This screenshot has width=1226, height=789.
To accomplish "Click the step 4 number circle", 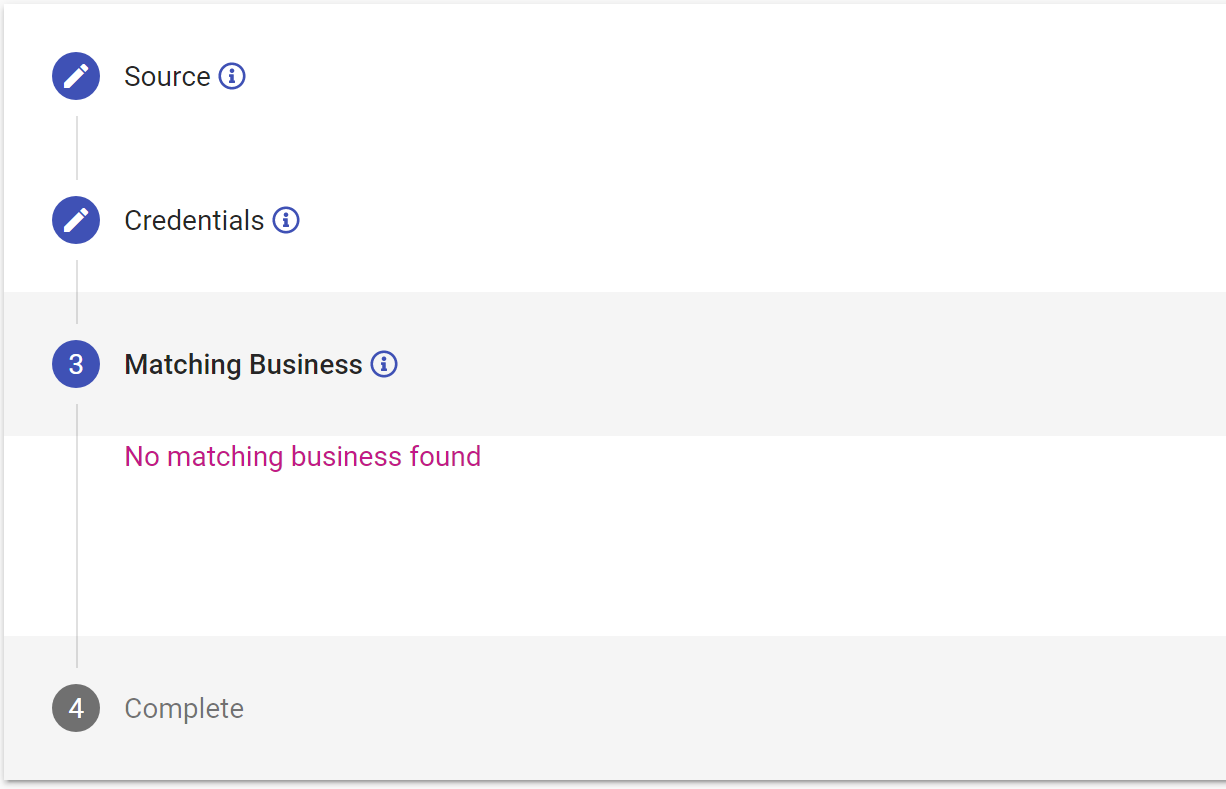I will [76, 708].
